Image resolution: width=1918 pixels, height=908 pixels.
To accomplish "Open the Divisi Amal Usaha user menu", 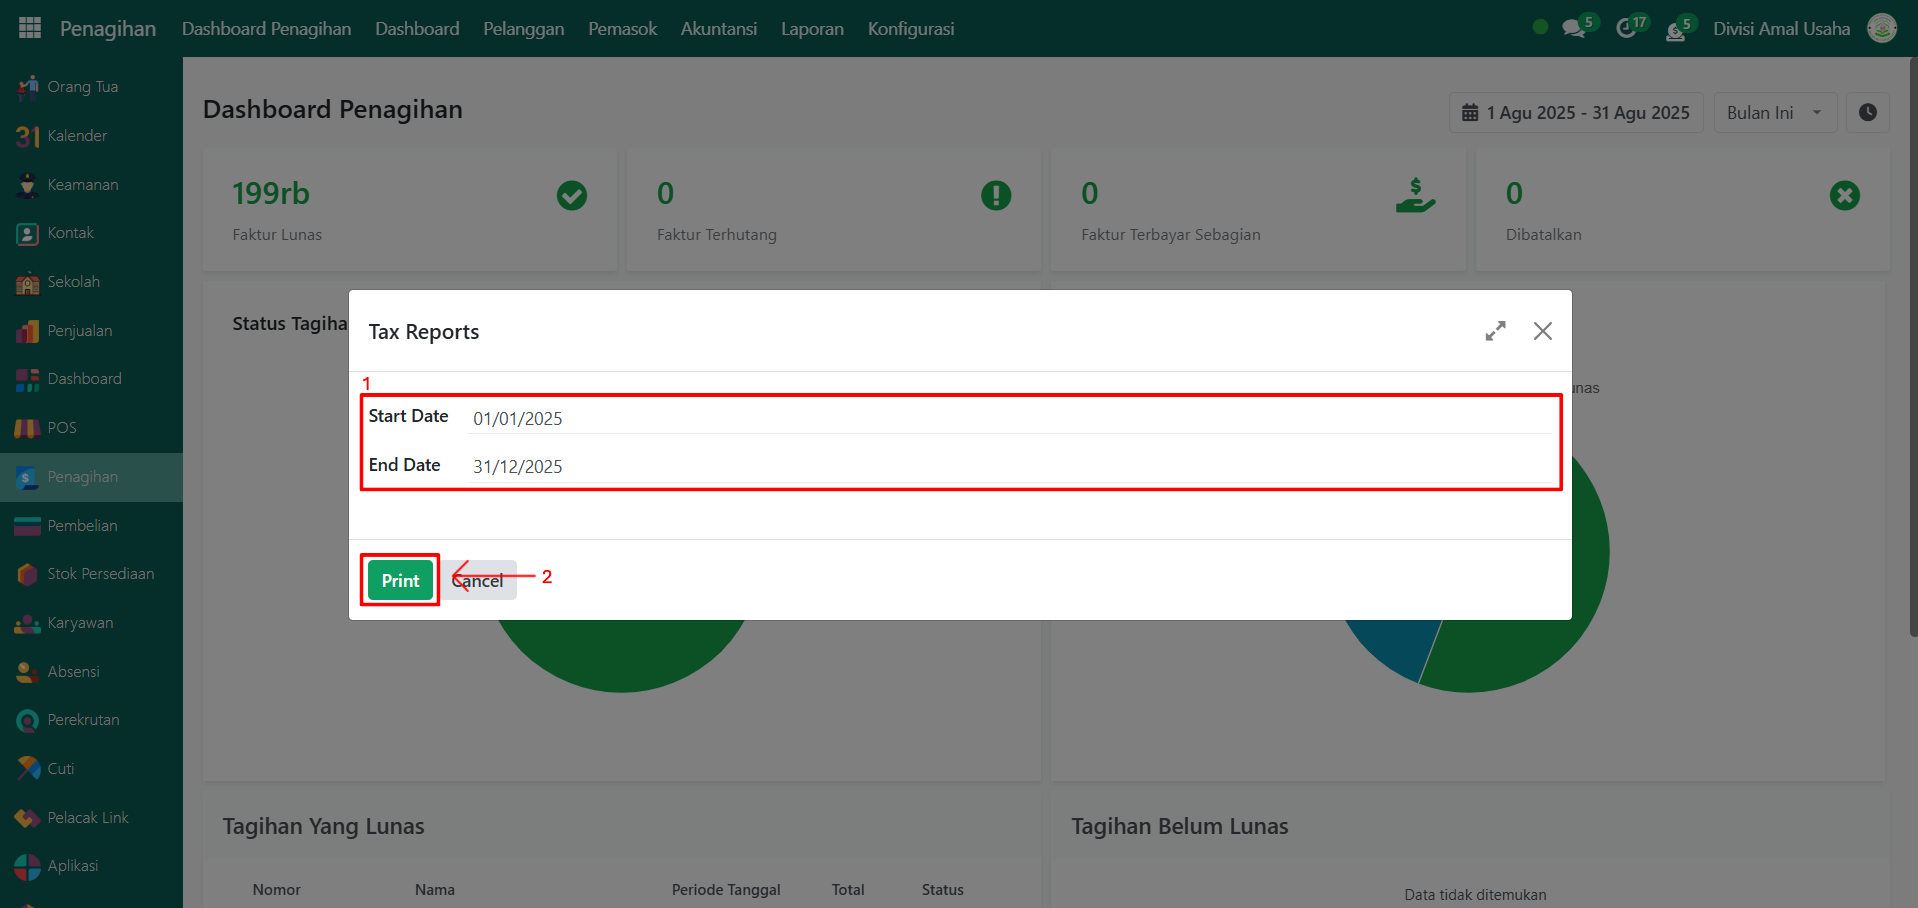I will tap(1781, 29).
